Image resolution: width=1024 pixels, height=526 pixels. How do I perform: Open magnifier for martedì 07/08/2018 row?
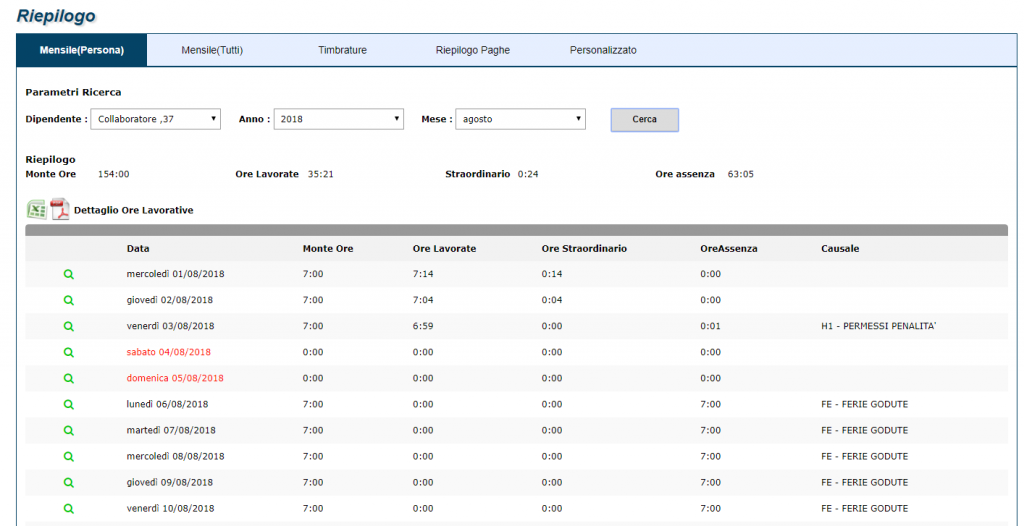point(69,431)
